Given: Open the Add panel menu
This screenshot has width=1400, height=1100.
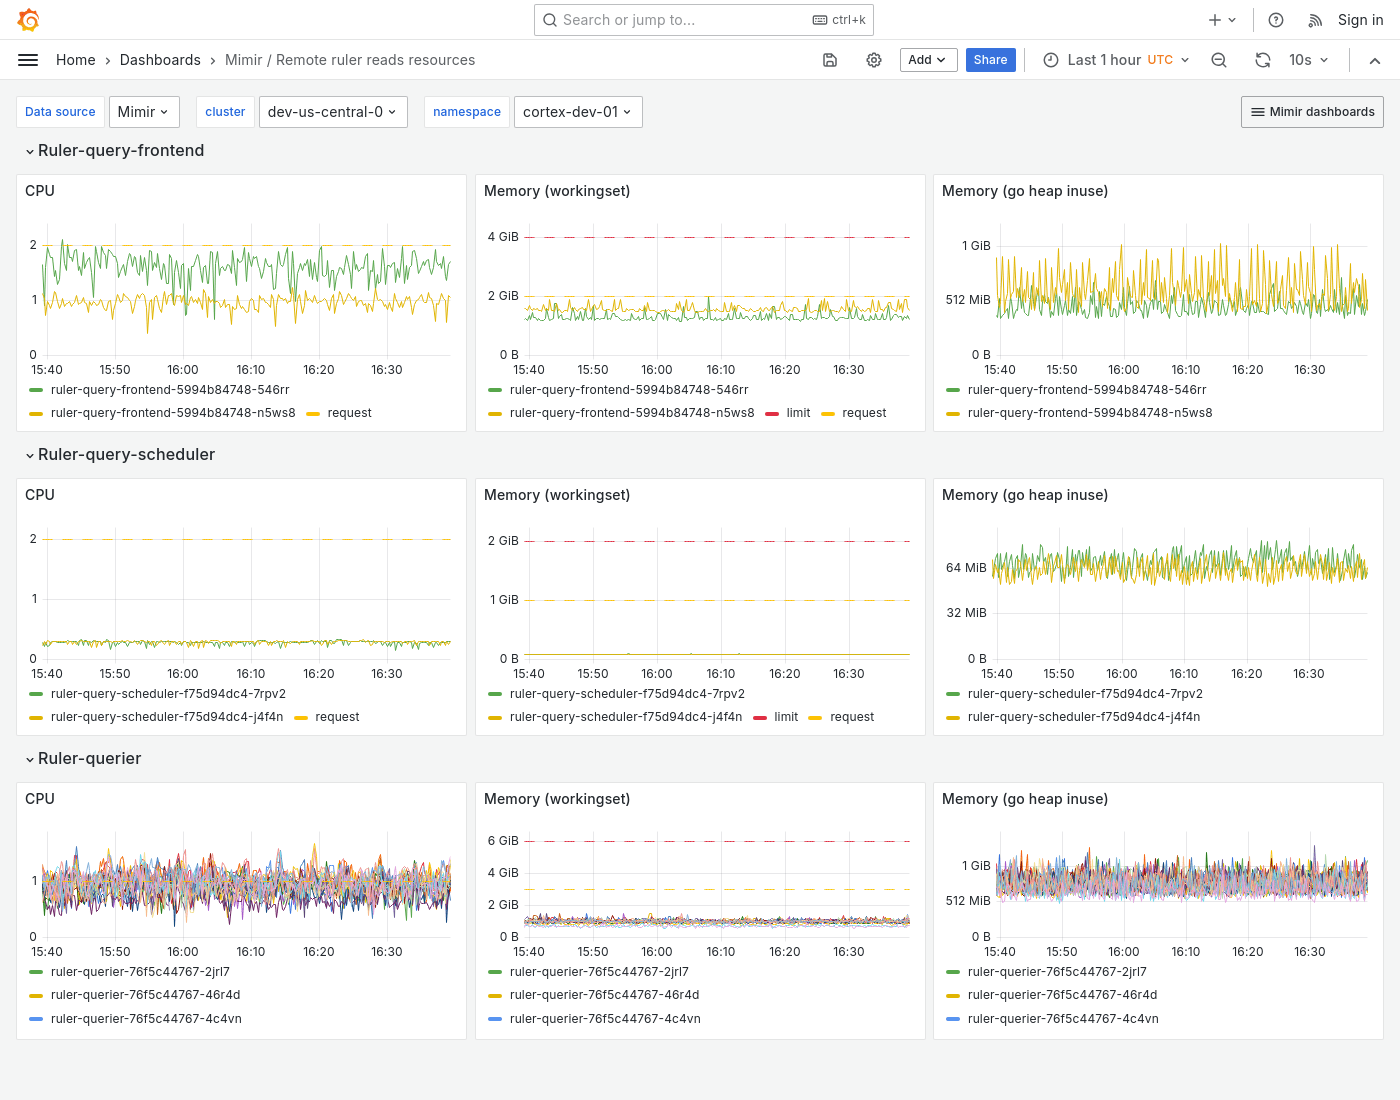Looking at the screenshot, I should (x=928, y=60).
